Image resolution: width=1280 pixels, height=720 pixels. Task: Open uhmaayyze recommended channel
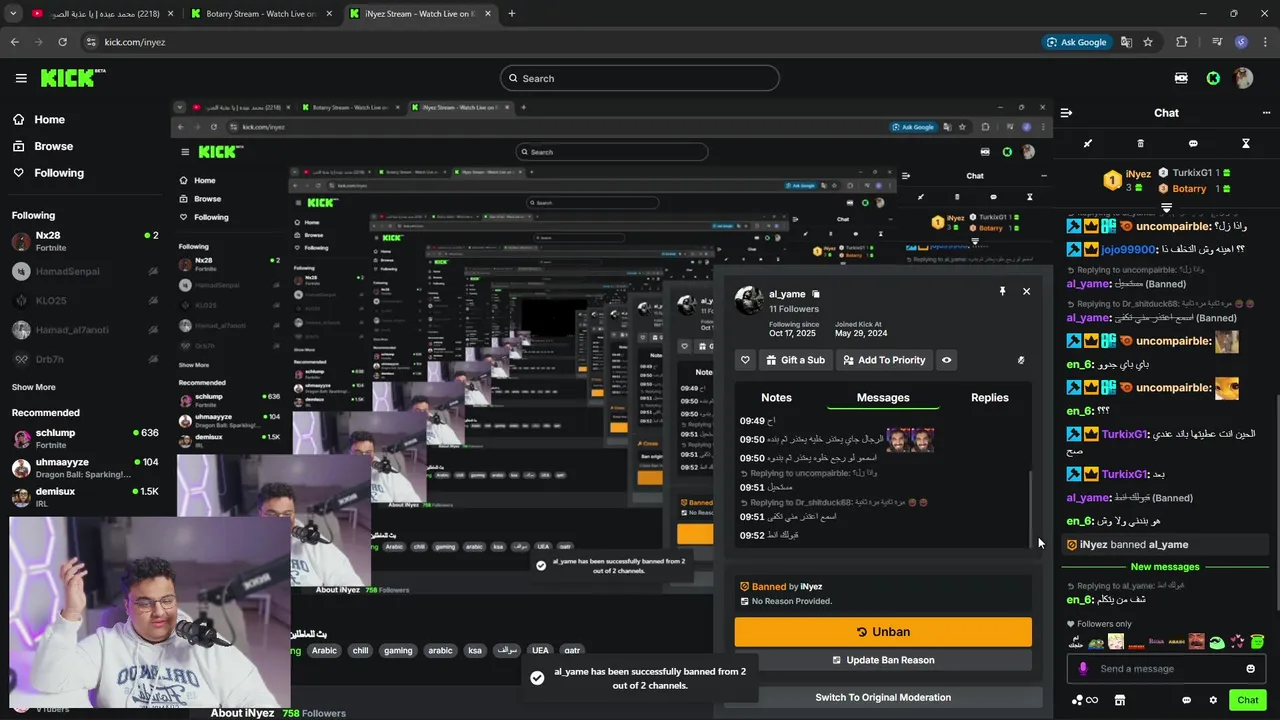pyautogui.click(x=85, y=468)
